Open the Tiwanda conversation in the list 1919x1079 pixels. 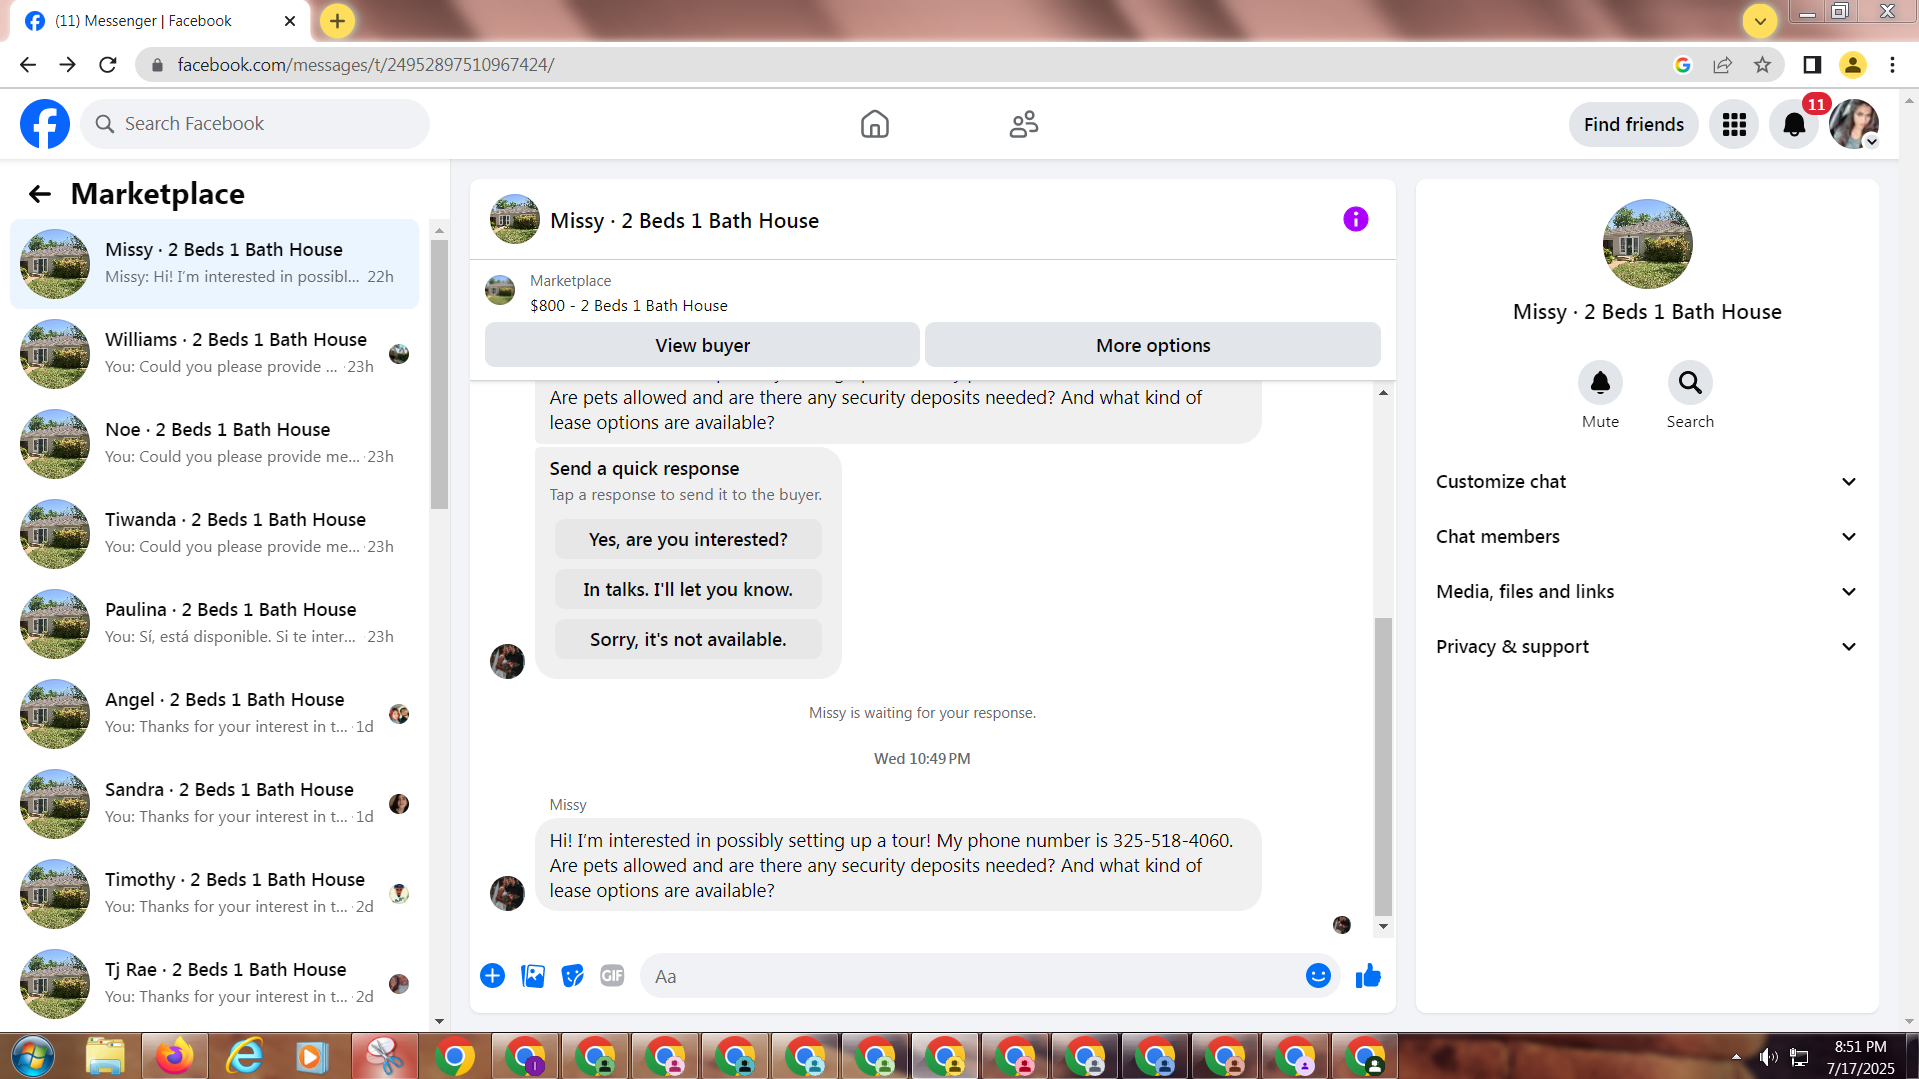tap(215, 534)
